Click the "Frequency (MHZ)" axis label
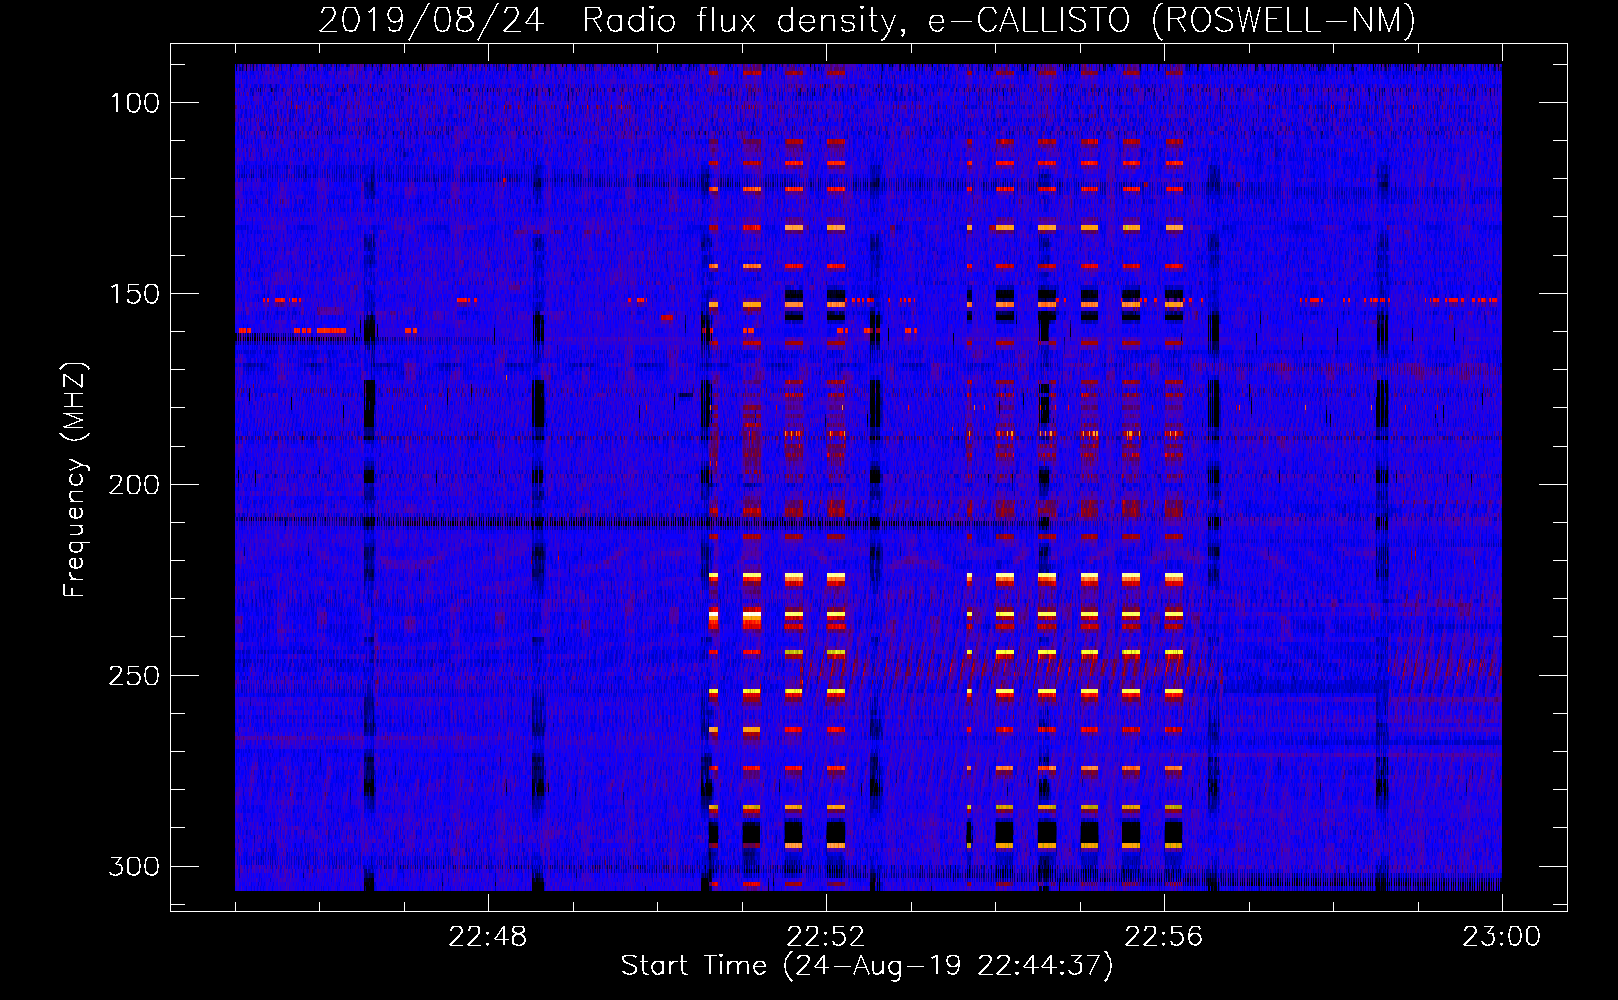1618x1000 pixels. click(75, 479)
